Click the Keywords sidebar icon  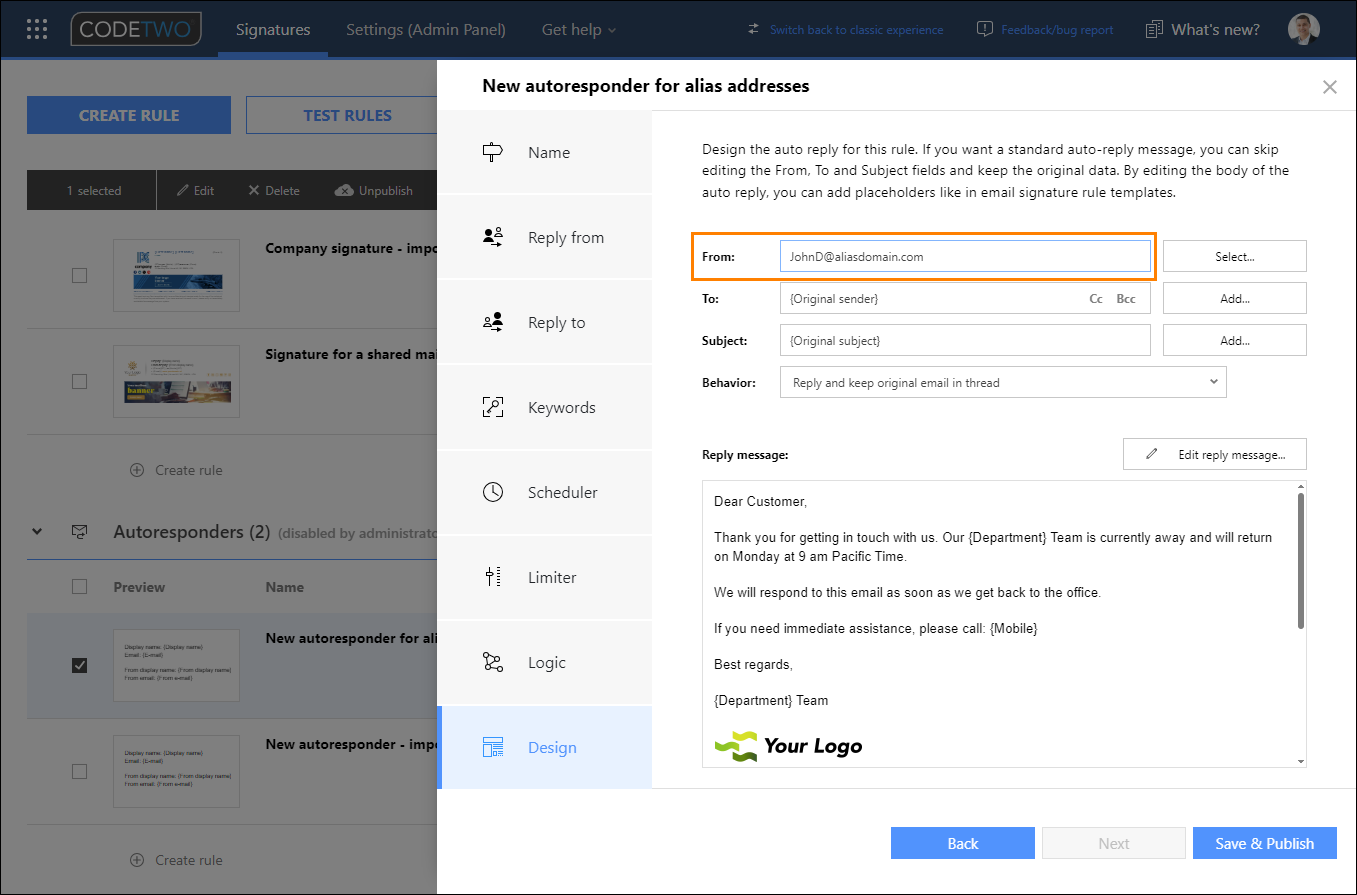pos(492,407)
